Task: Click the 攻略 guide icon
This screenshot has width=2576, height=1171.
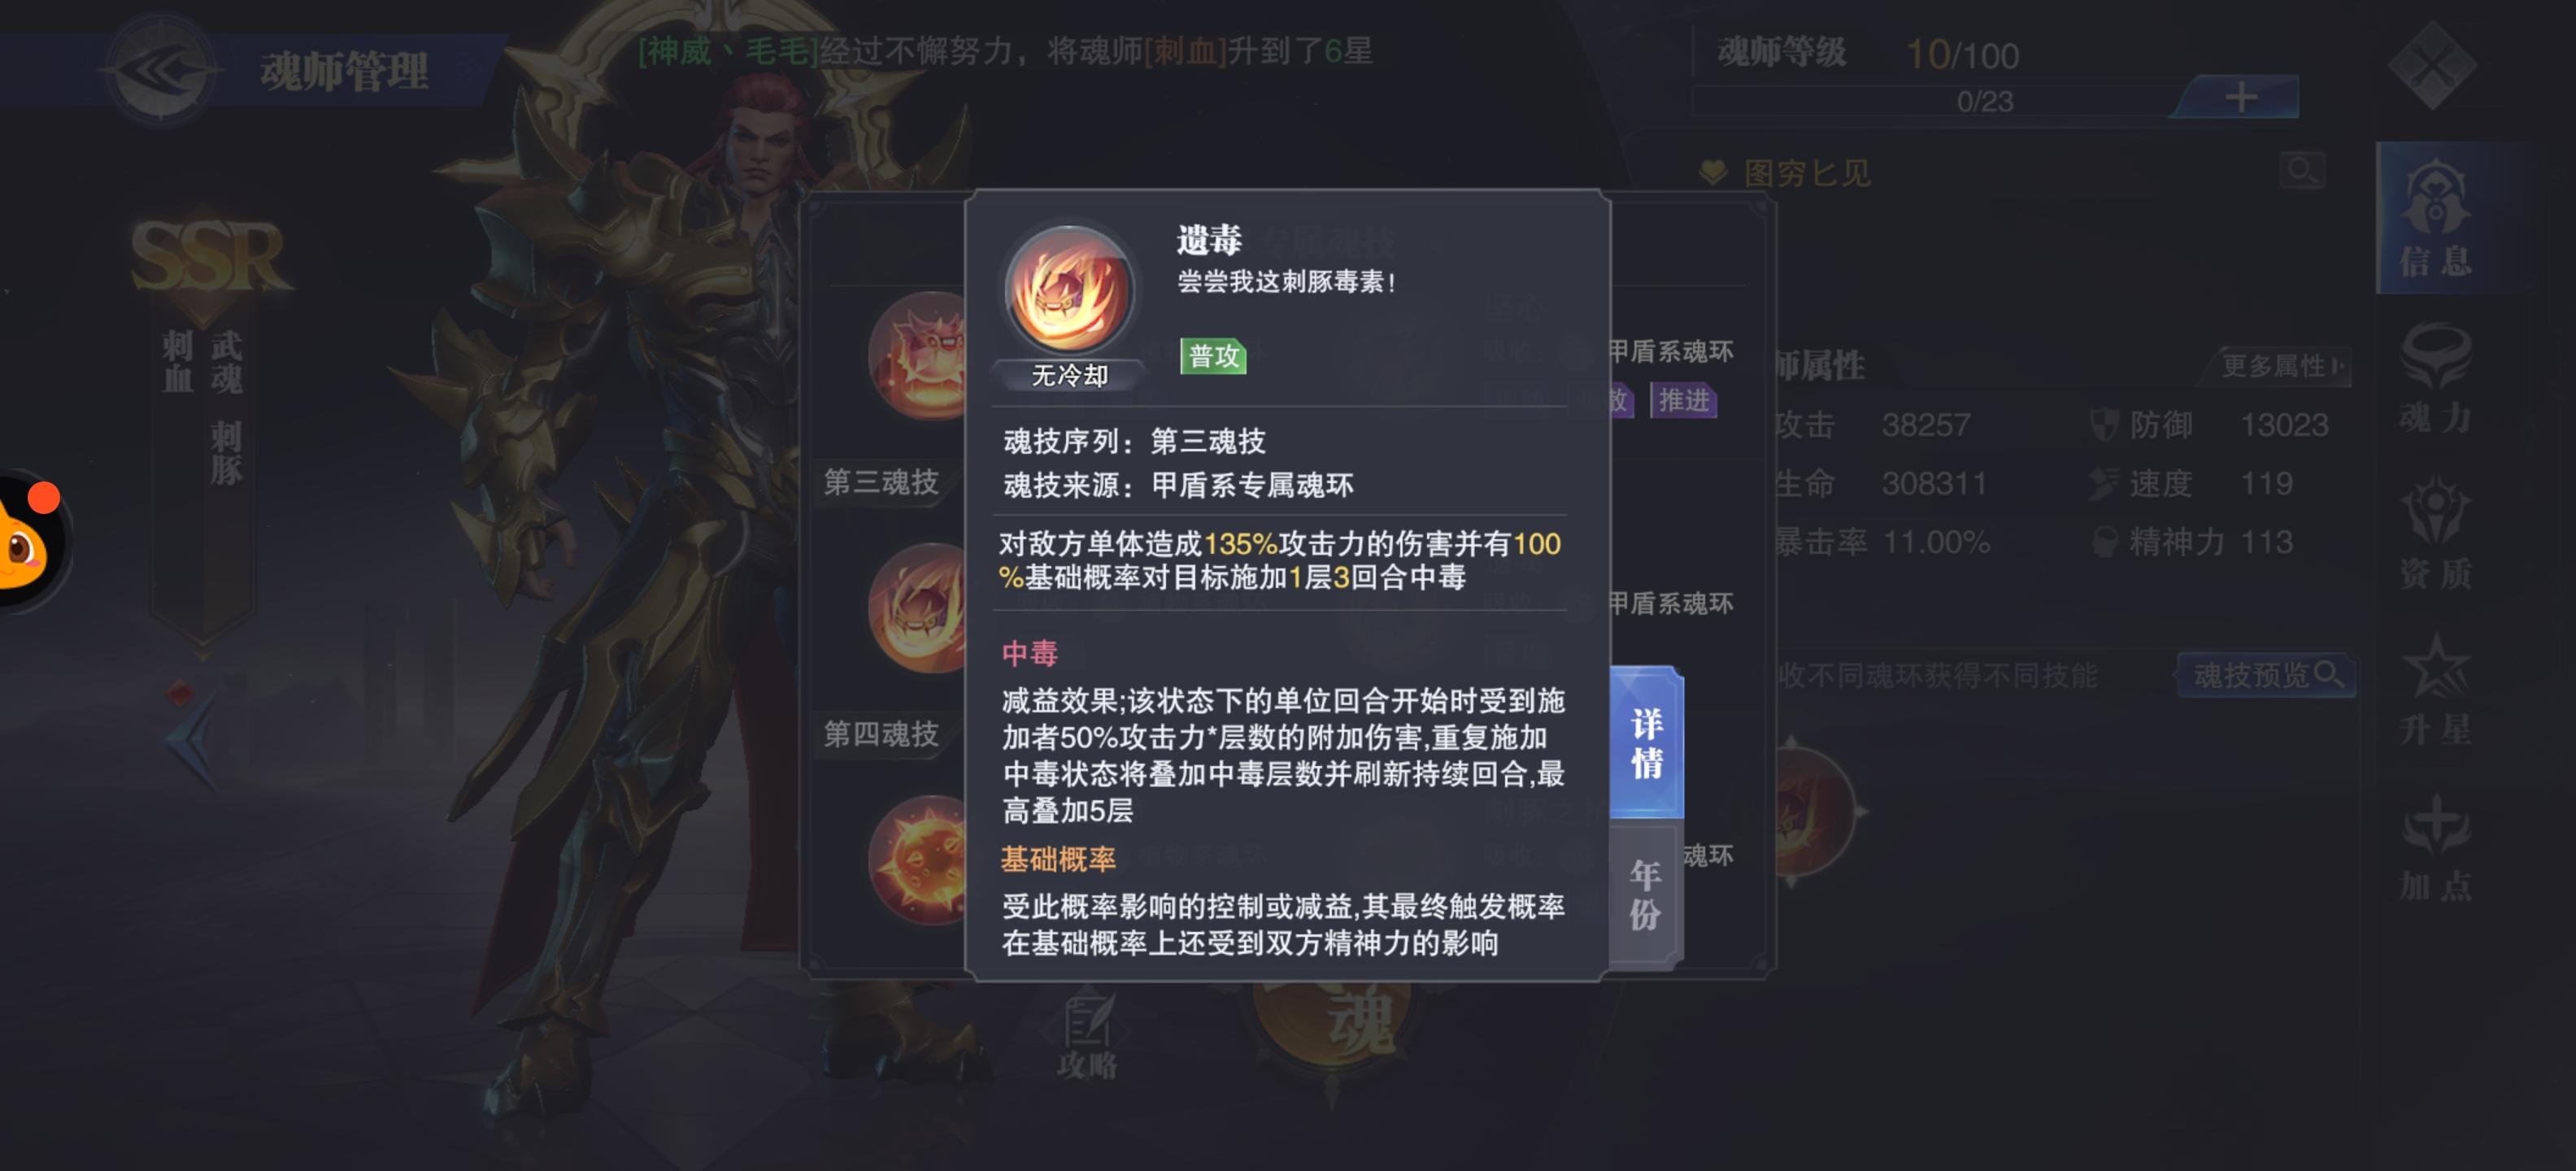Action: tap(1087, 1036)
